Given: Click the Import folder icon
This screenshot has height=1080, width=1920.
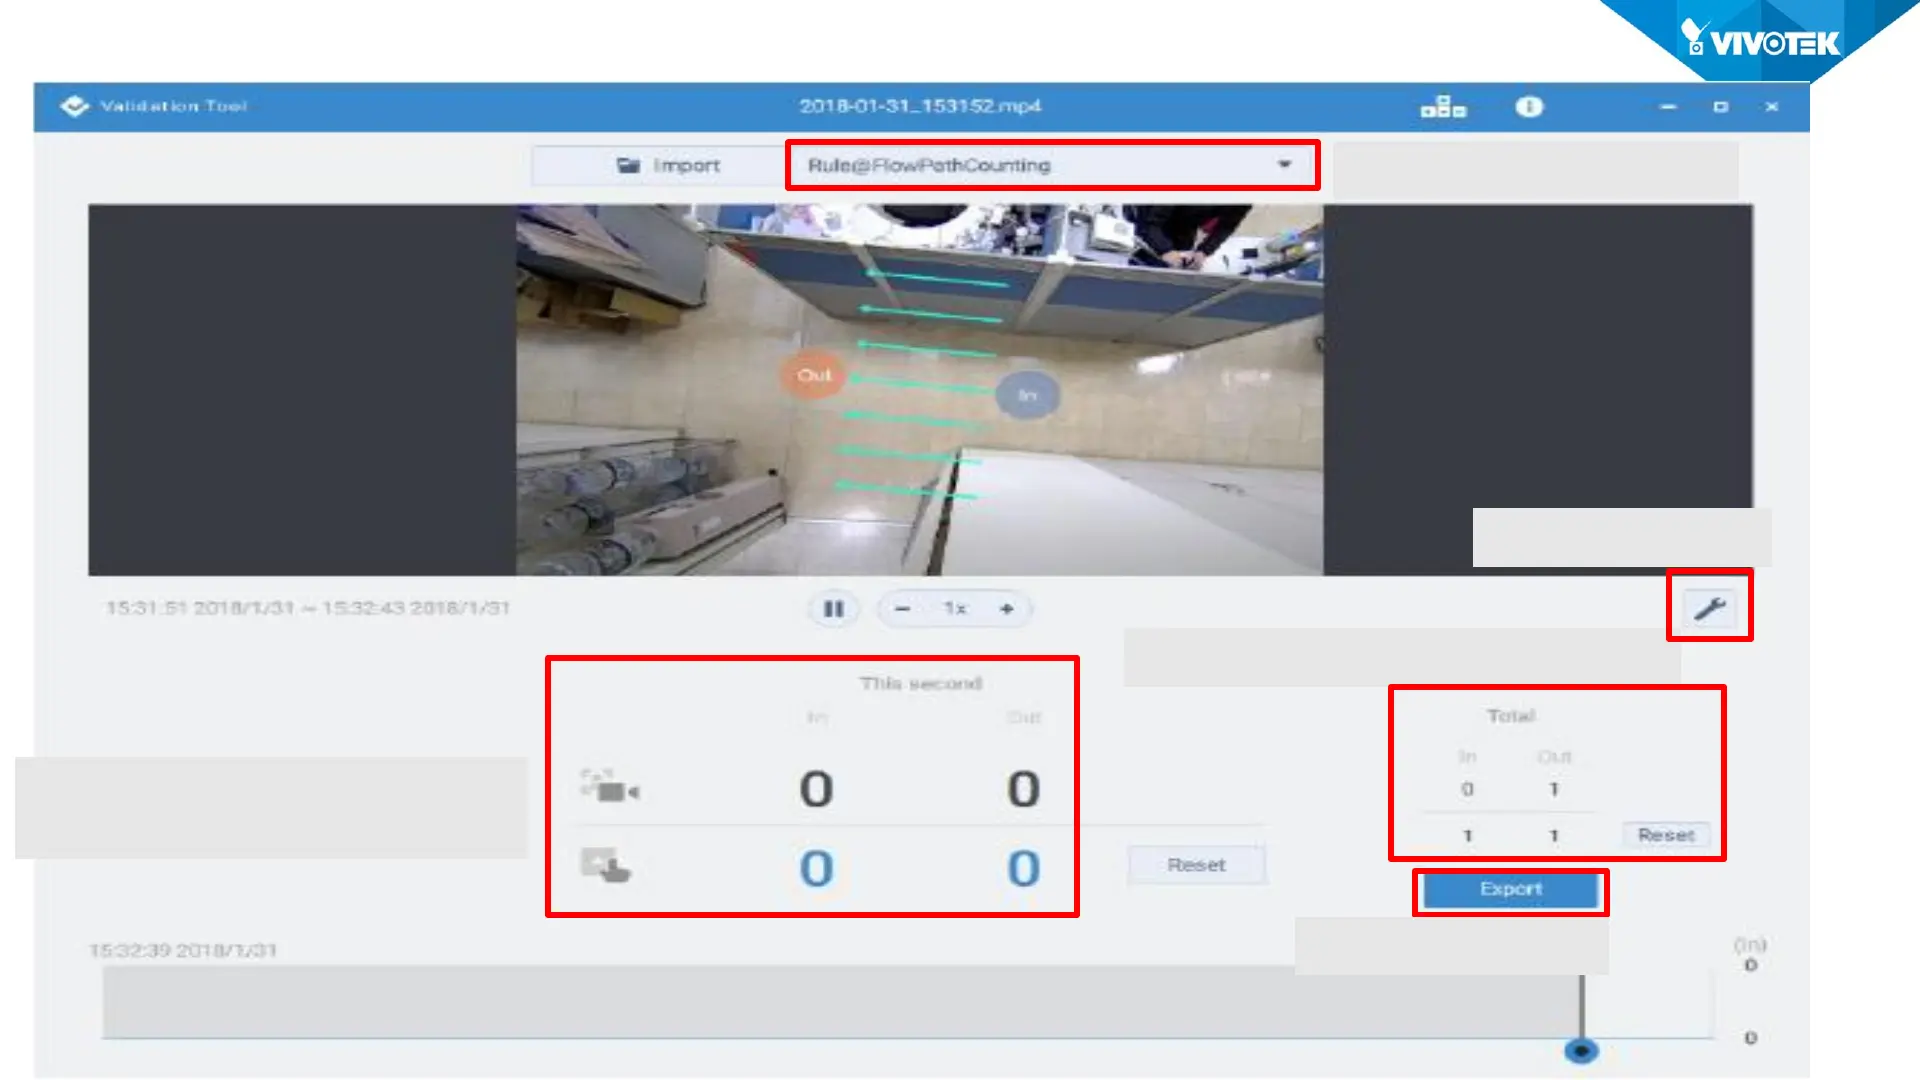Looking at the screenshot, I should pyautogui.click(x=628, y=166).
